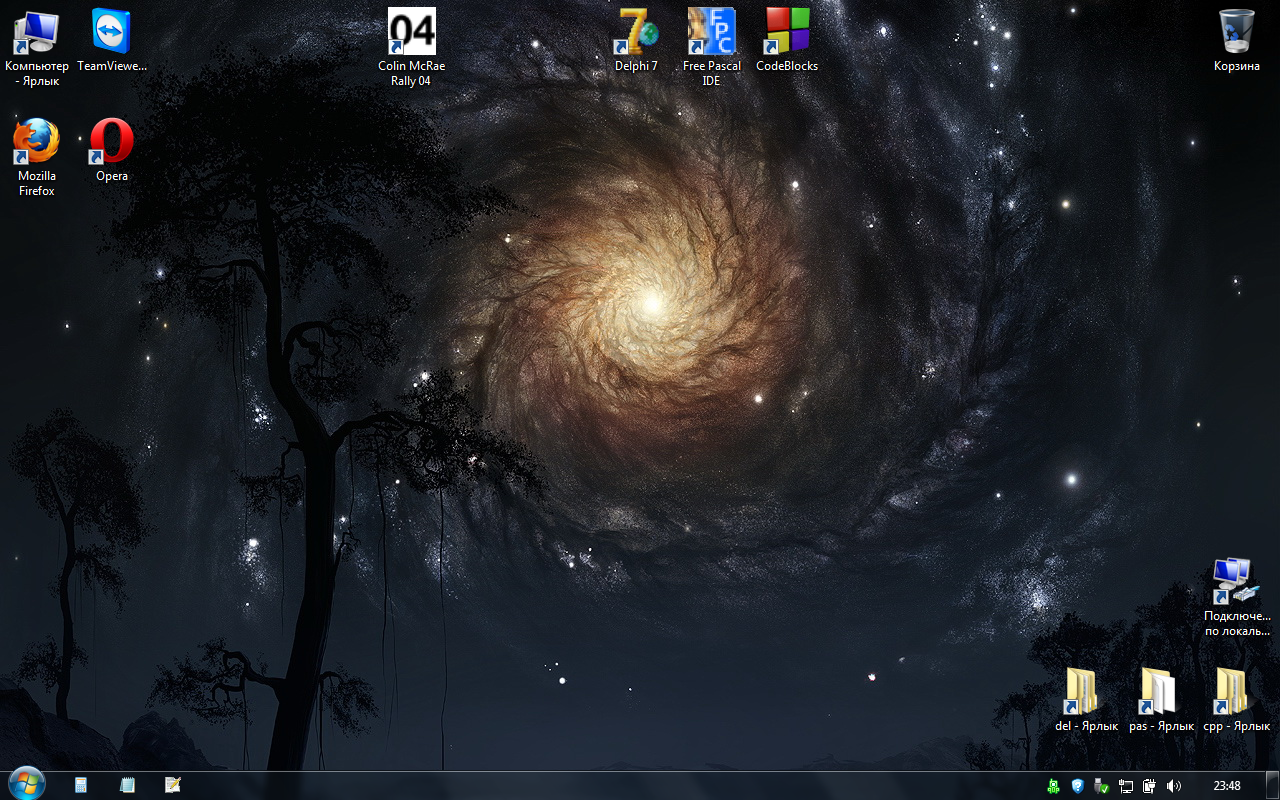Select the local network connection shortcut
The image size is (1280, 800).
pos(1236,583)
